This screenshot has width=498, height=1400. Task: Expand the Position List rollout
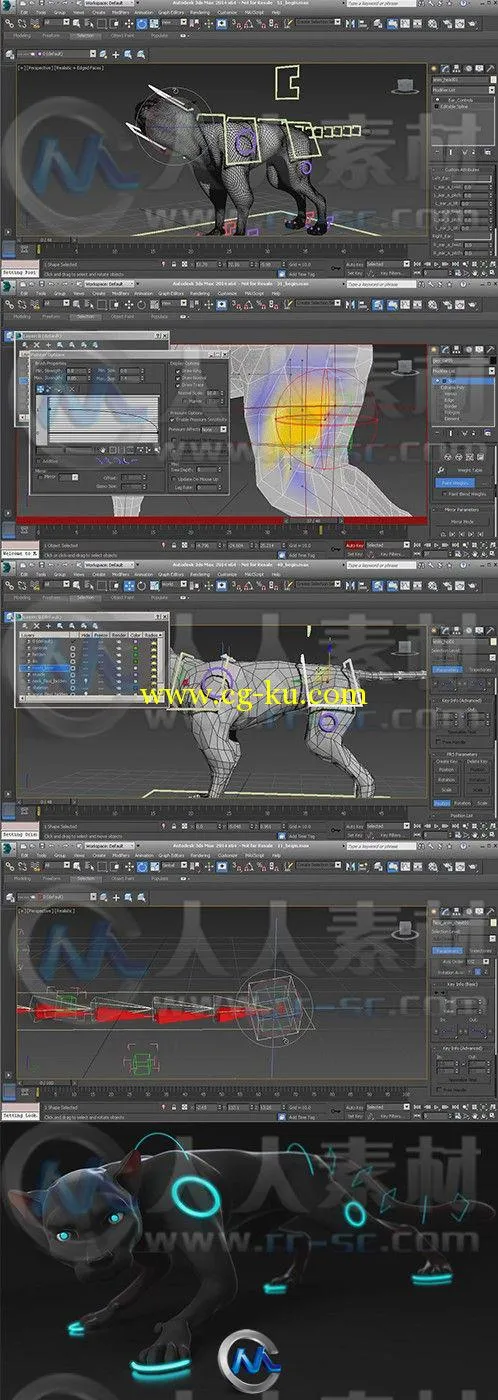[462, 816]
